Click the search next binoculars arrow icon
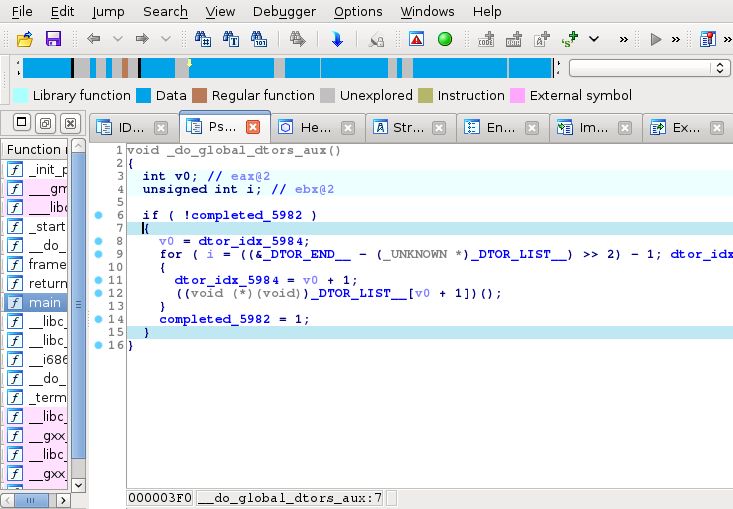 [297, 39]
